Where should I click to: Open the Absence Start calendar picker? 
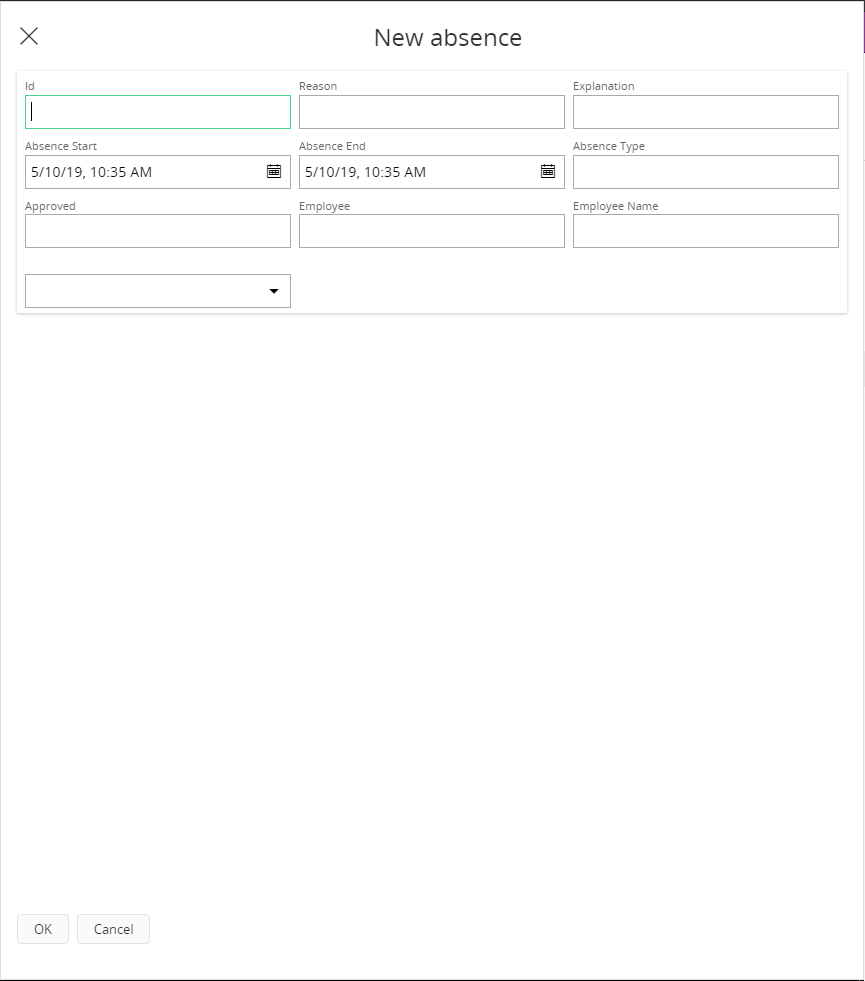pos(274,171)
